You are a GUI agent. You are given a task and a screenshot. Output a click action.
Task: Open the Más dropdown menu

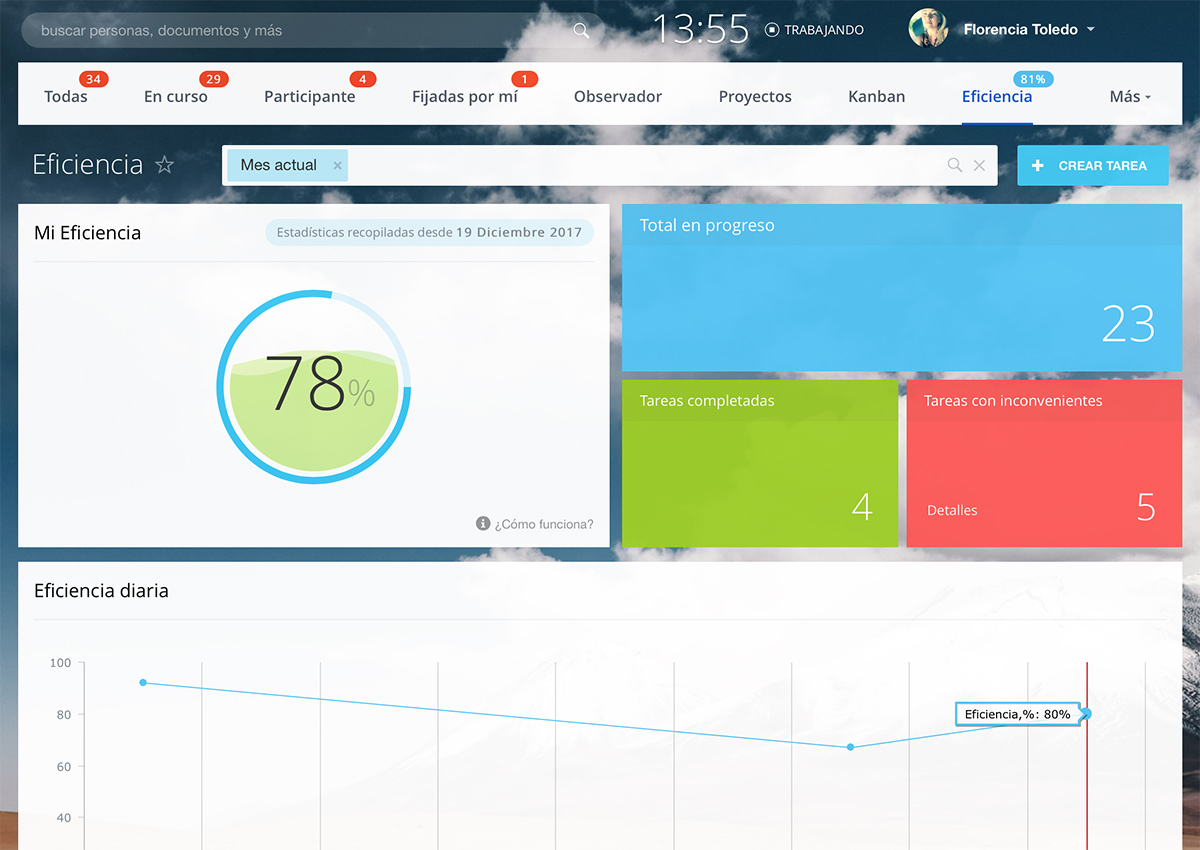(1130, 97)
